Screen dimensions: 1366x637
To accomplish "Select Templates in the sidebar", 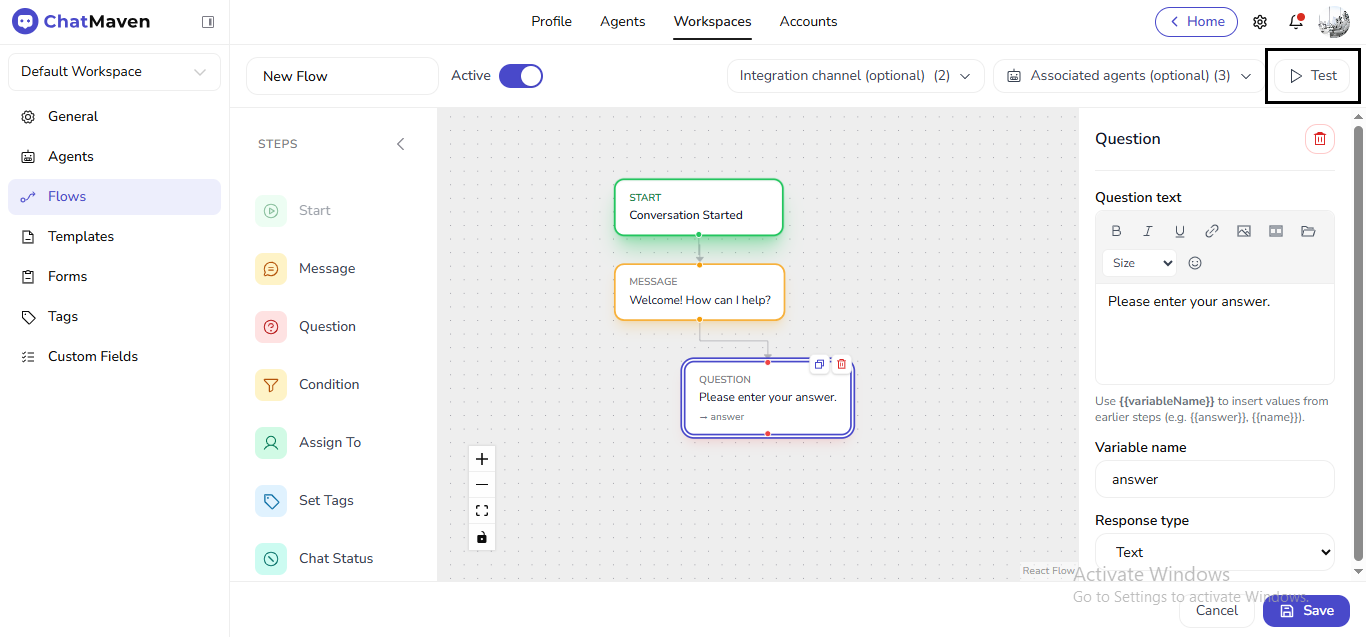I will pyautogui.click(x=80, y=236).
